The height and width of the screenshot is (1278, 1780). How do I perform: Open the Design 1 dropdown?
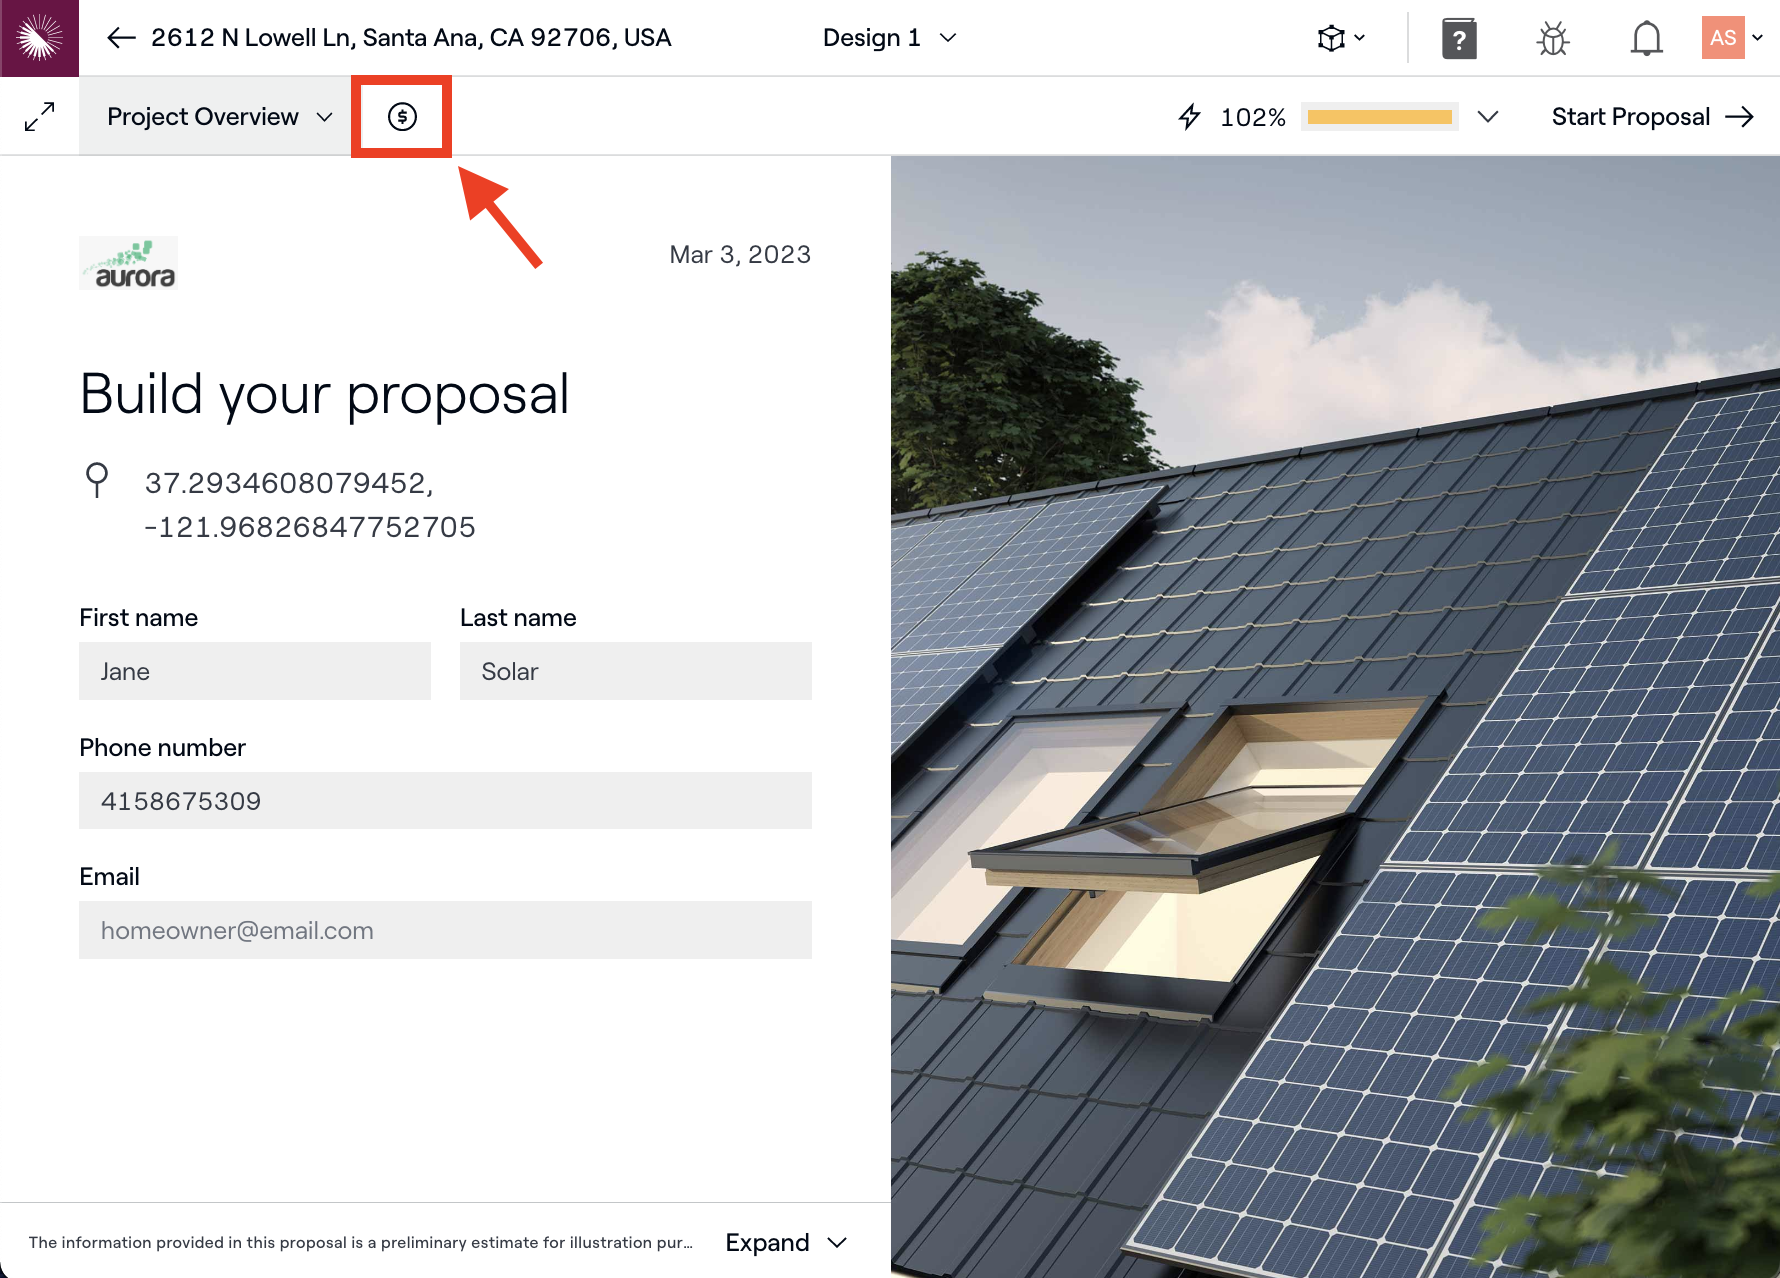click(x=889, y=37)
